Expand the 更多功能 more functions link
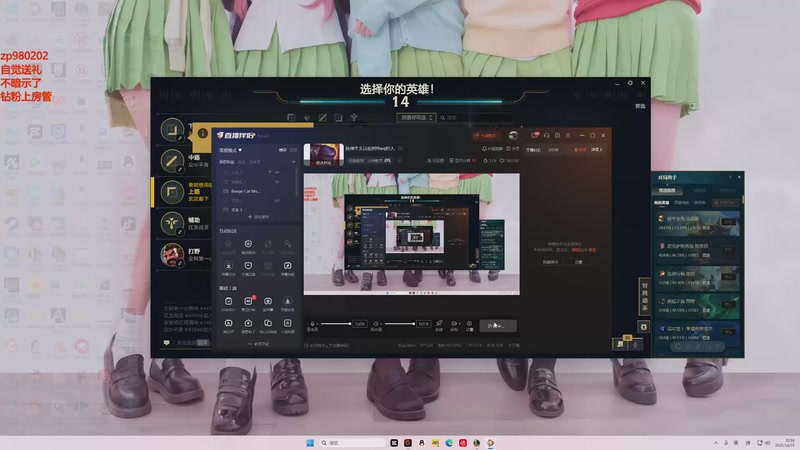Screen dimensions: 800x450 point(258,344)
